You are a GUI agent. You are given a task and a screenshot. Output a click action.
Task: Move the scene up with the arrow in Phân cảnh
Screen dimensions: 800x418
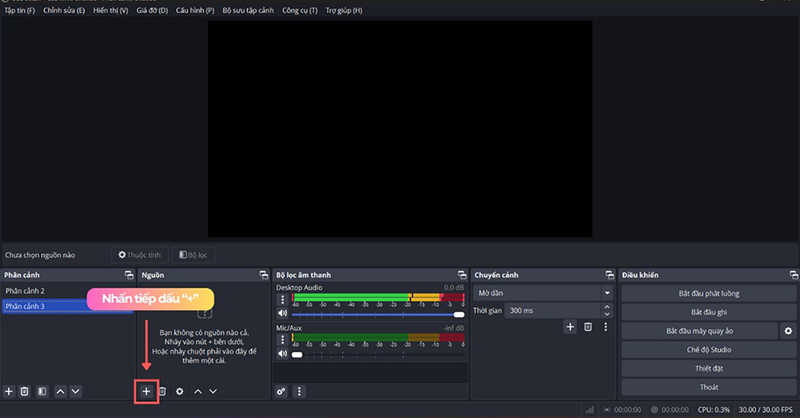(60, 391)
